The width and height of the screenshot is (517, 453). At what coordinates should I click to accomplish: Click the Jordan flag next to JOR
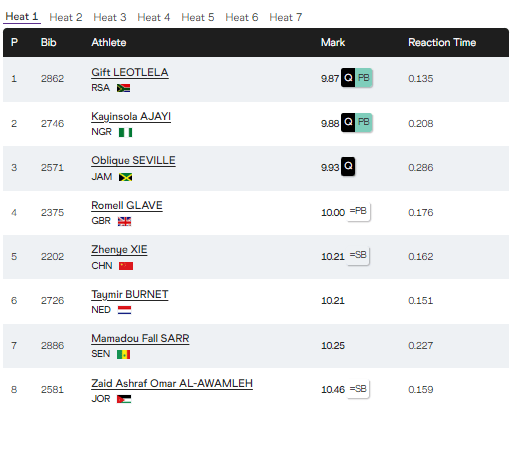(x=124, y=399)
